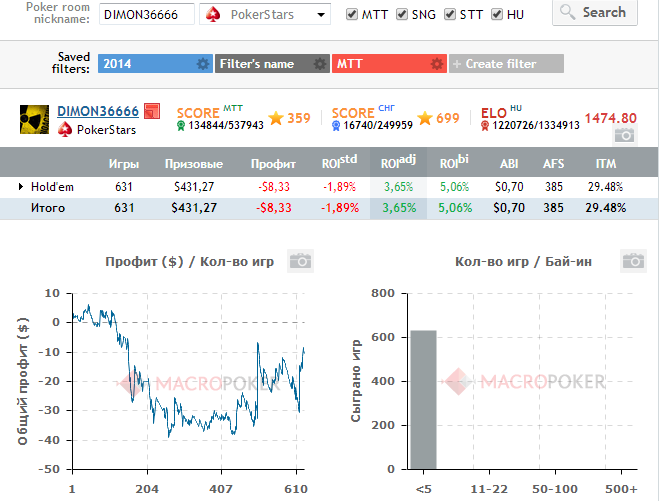Click Hold'em row ROI std -1,89%
Image resolution: width=659 pixels, height=501 pixels.
click(340, 187)
